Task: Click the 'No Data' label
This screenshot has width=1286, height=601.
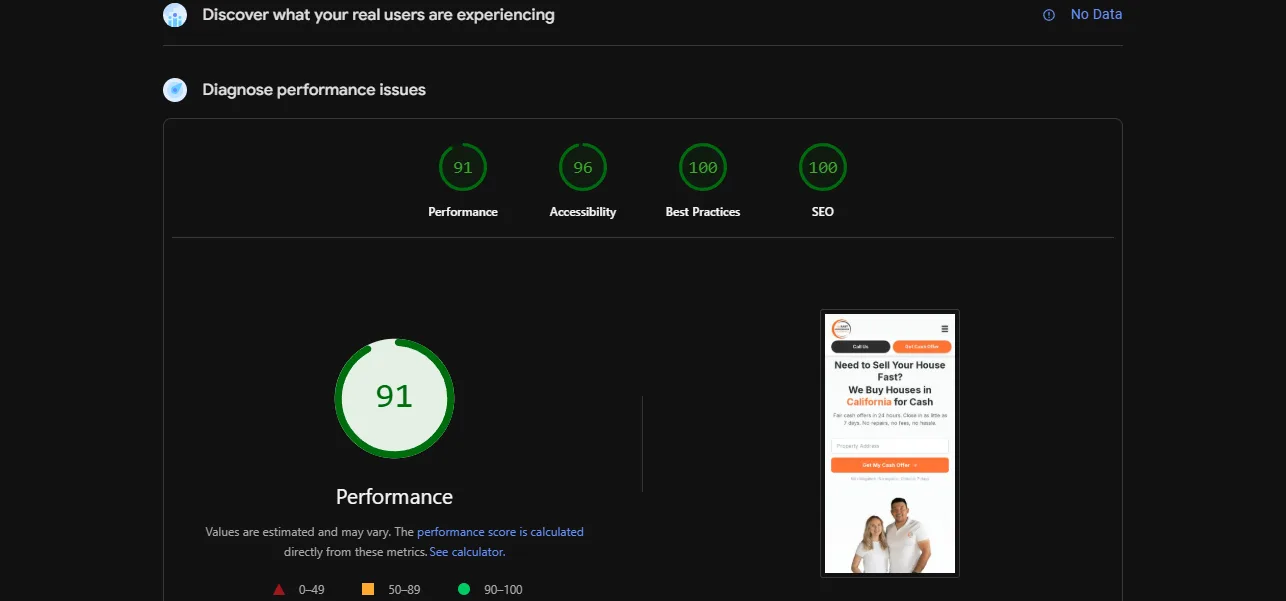Action: (1096, 15)
